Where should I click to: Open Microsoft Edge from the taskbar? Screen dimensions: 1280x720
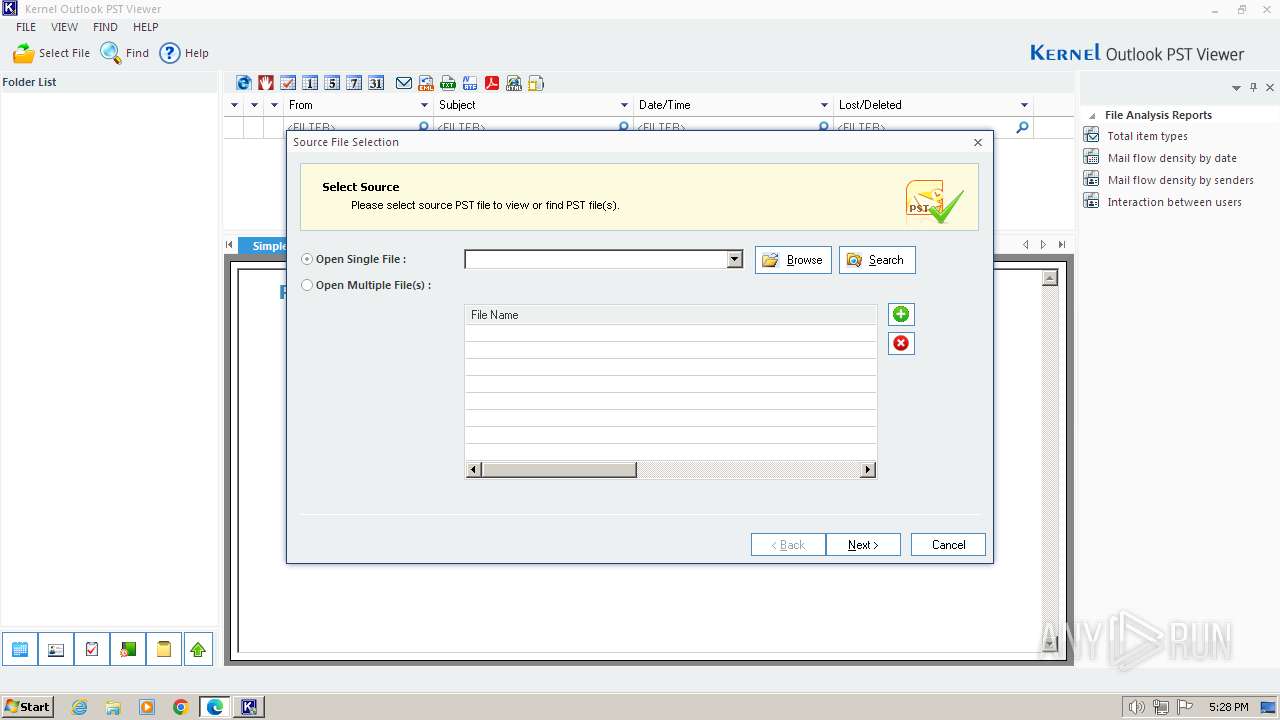coord(215,707)
